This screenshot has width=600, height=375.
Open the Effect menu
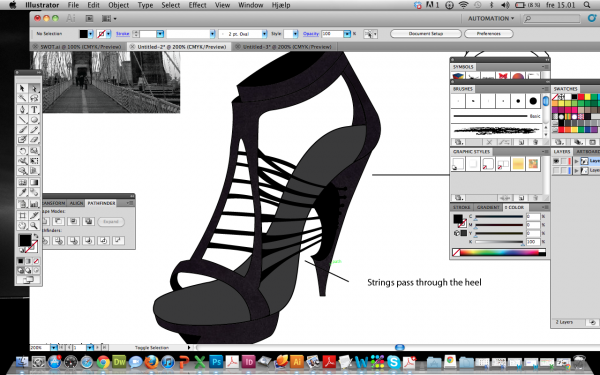(x=197, y=5)
